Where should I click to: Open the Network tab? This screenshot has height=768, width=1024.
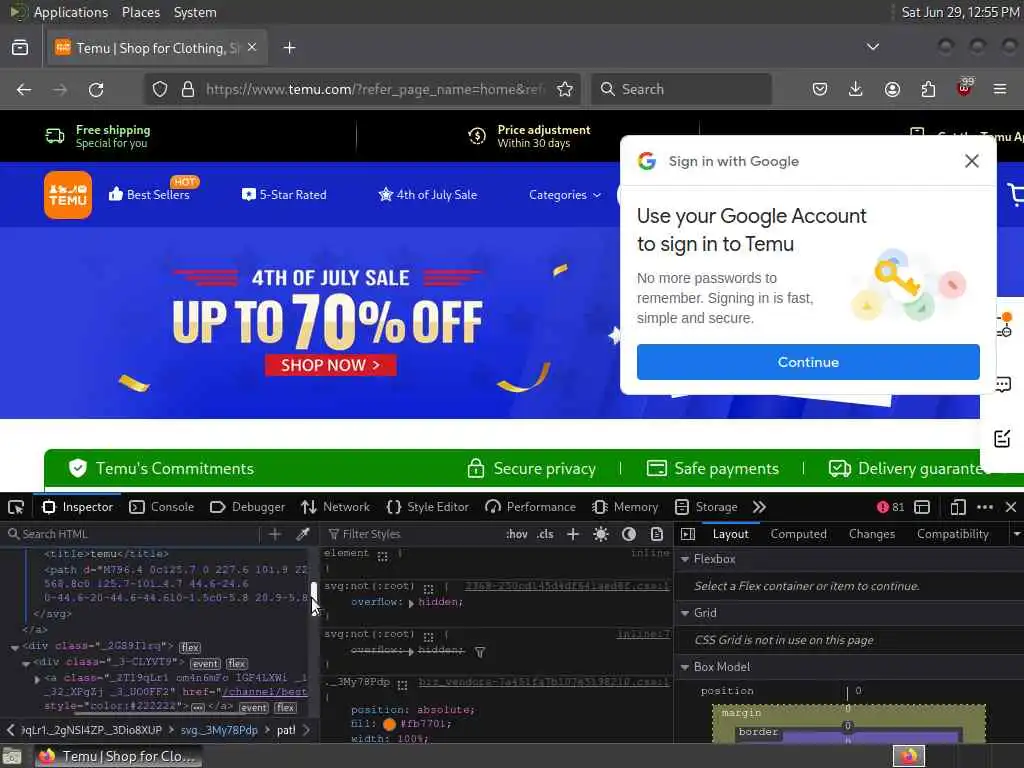click(x=336, y=507)
